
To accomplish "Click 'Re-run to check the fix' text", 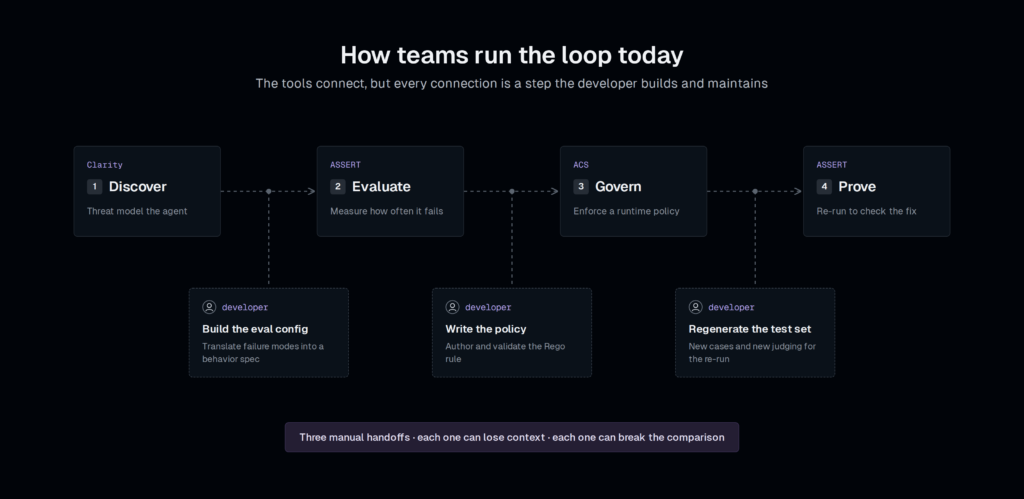I will point(867,211).
